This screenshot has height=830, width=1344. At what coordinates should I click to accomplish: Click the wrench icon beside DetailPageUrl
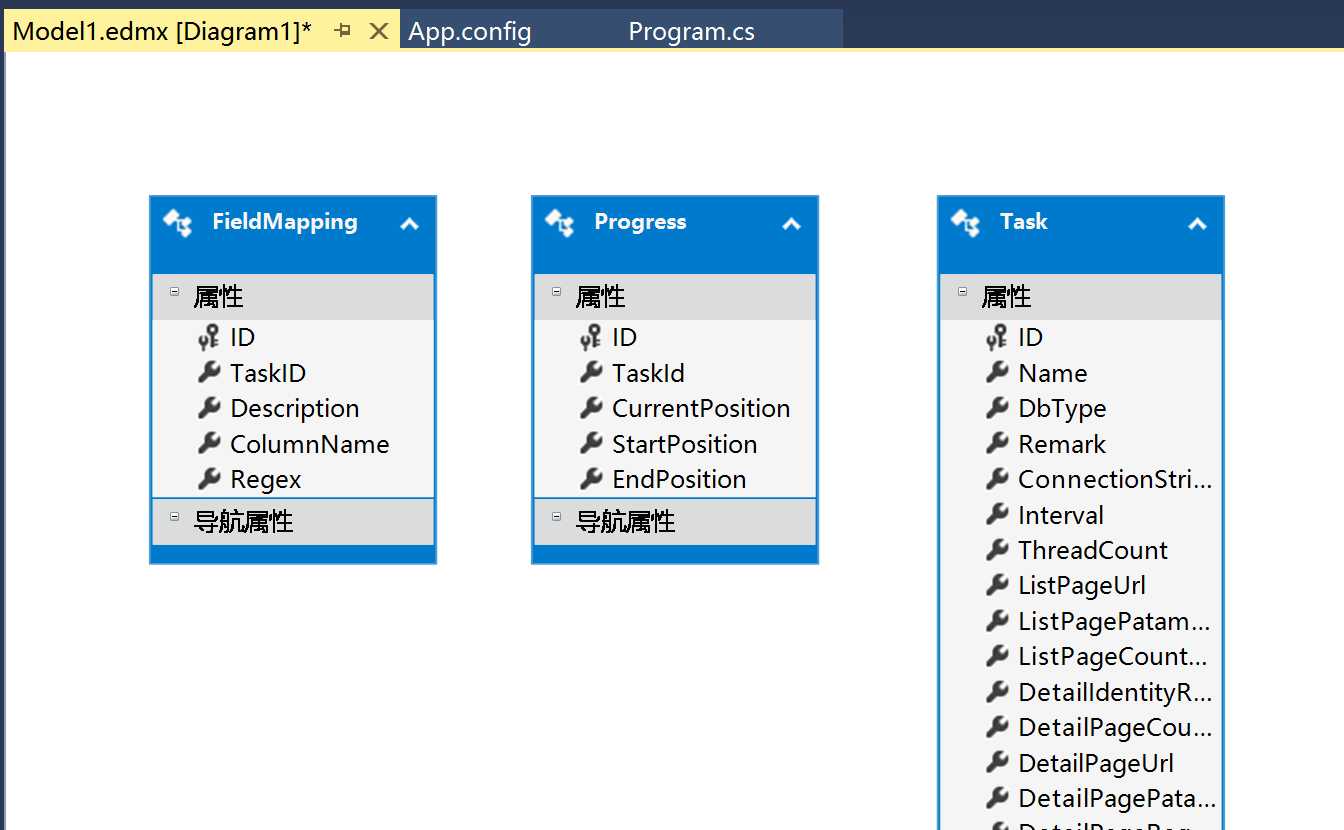[x=996, y=763]
